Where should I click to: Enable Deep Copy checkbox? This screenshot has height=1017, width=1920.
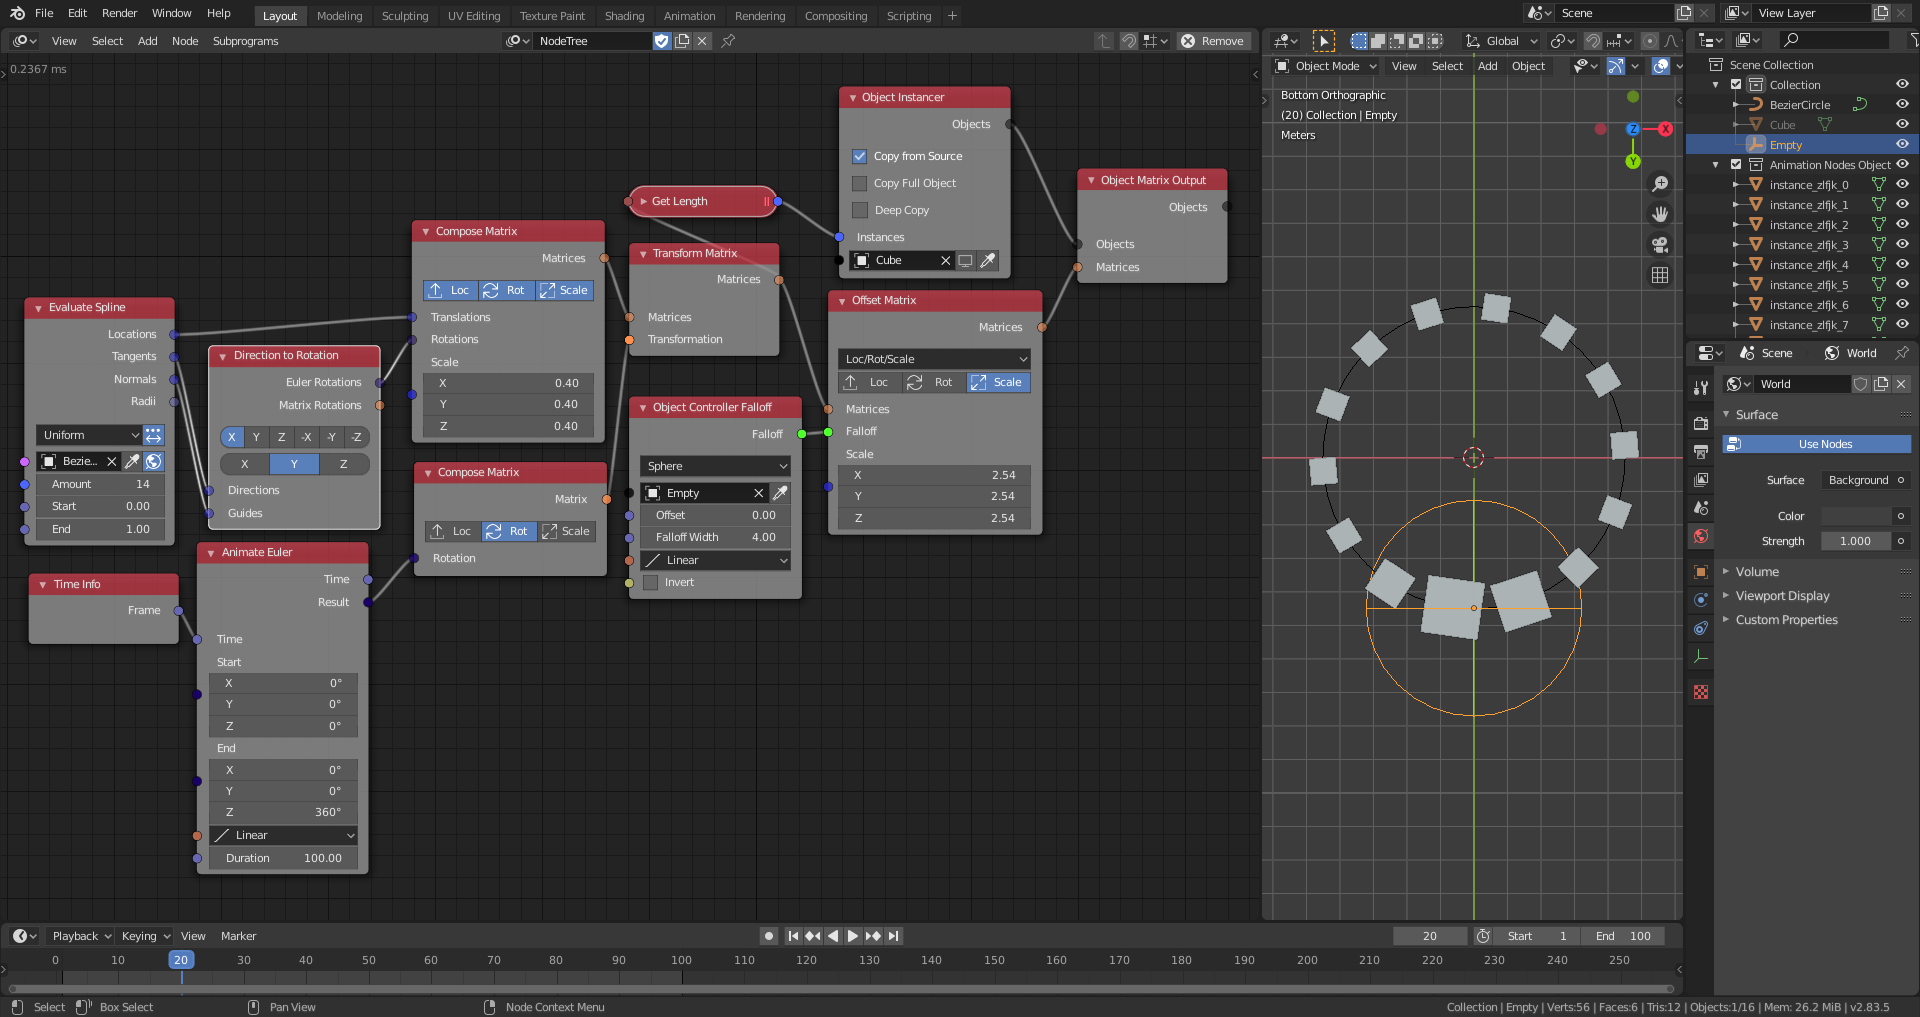[x=859, y=210]
